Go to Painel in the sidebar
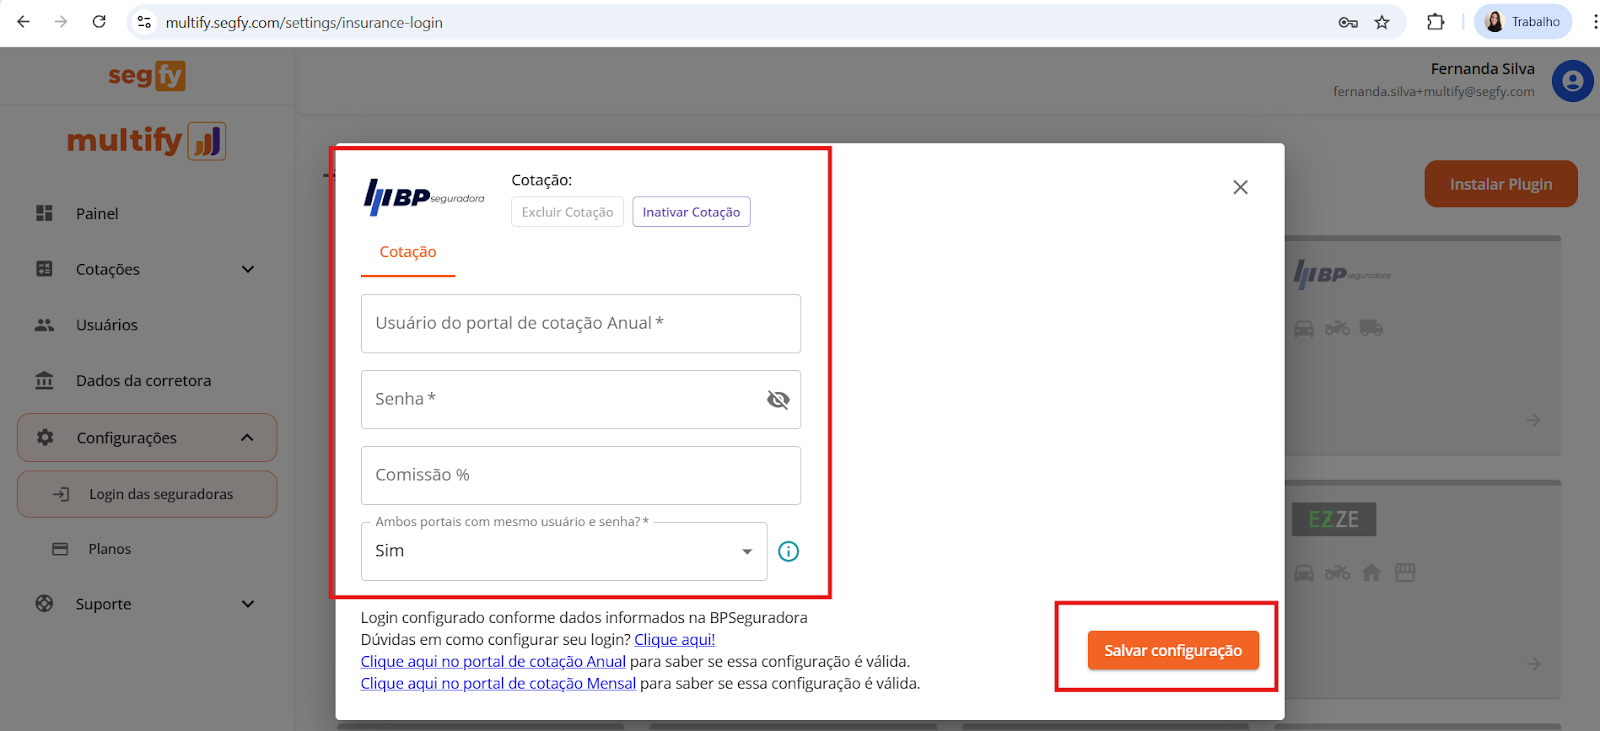1600x731 pixels. click(97, 214)
